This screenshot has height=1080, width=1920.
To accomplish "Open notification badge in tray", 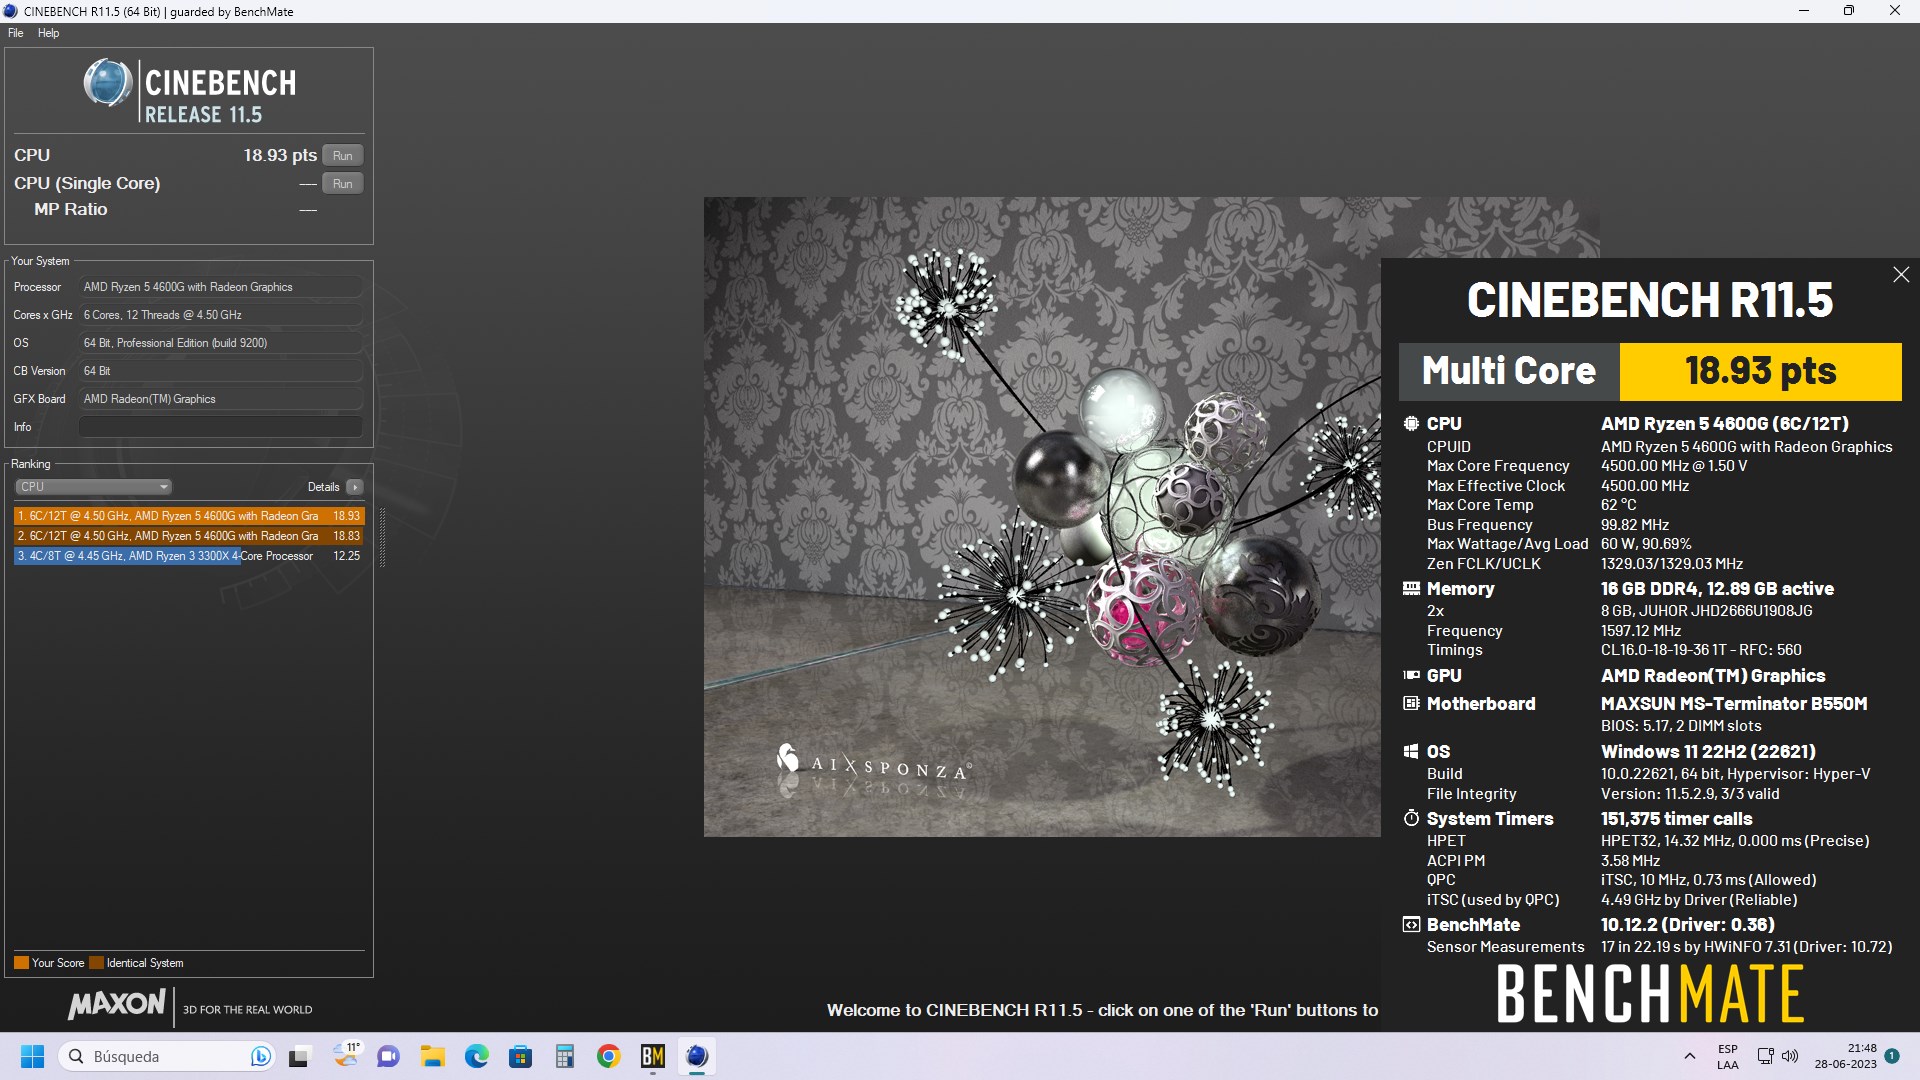I will pyautogui.click(x=1892, y=1055).
